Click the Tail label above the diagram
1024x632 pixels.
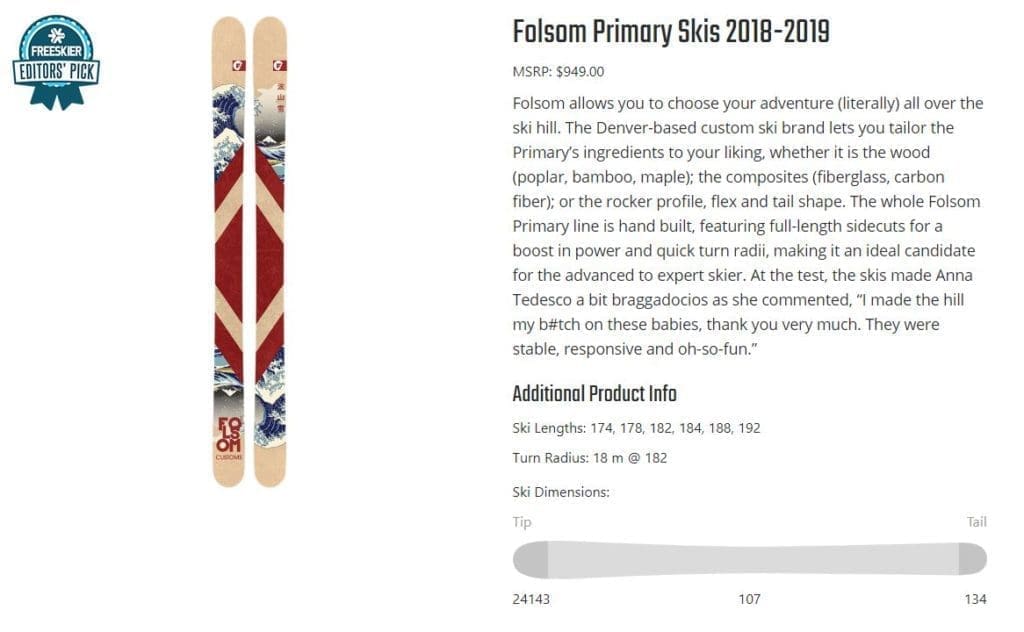point(976,522)
